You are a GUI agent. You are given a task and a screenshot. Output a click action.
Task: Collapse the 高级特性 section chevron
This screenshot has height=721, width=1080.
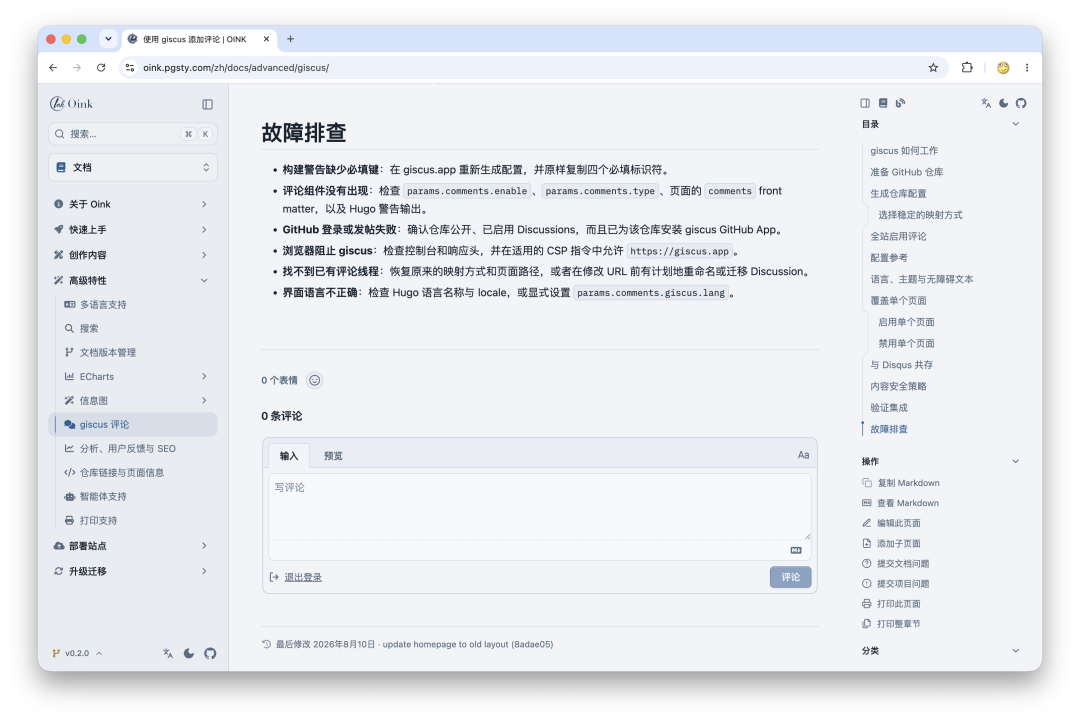pyautogui.click(x=204, y=280)
